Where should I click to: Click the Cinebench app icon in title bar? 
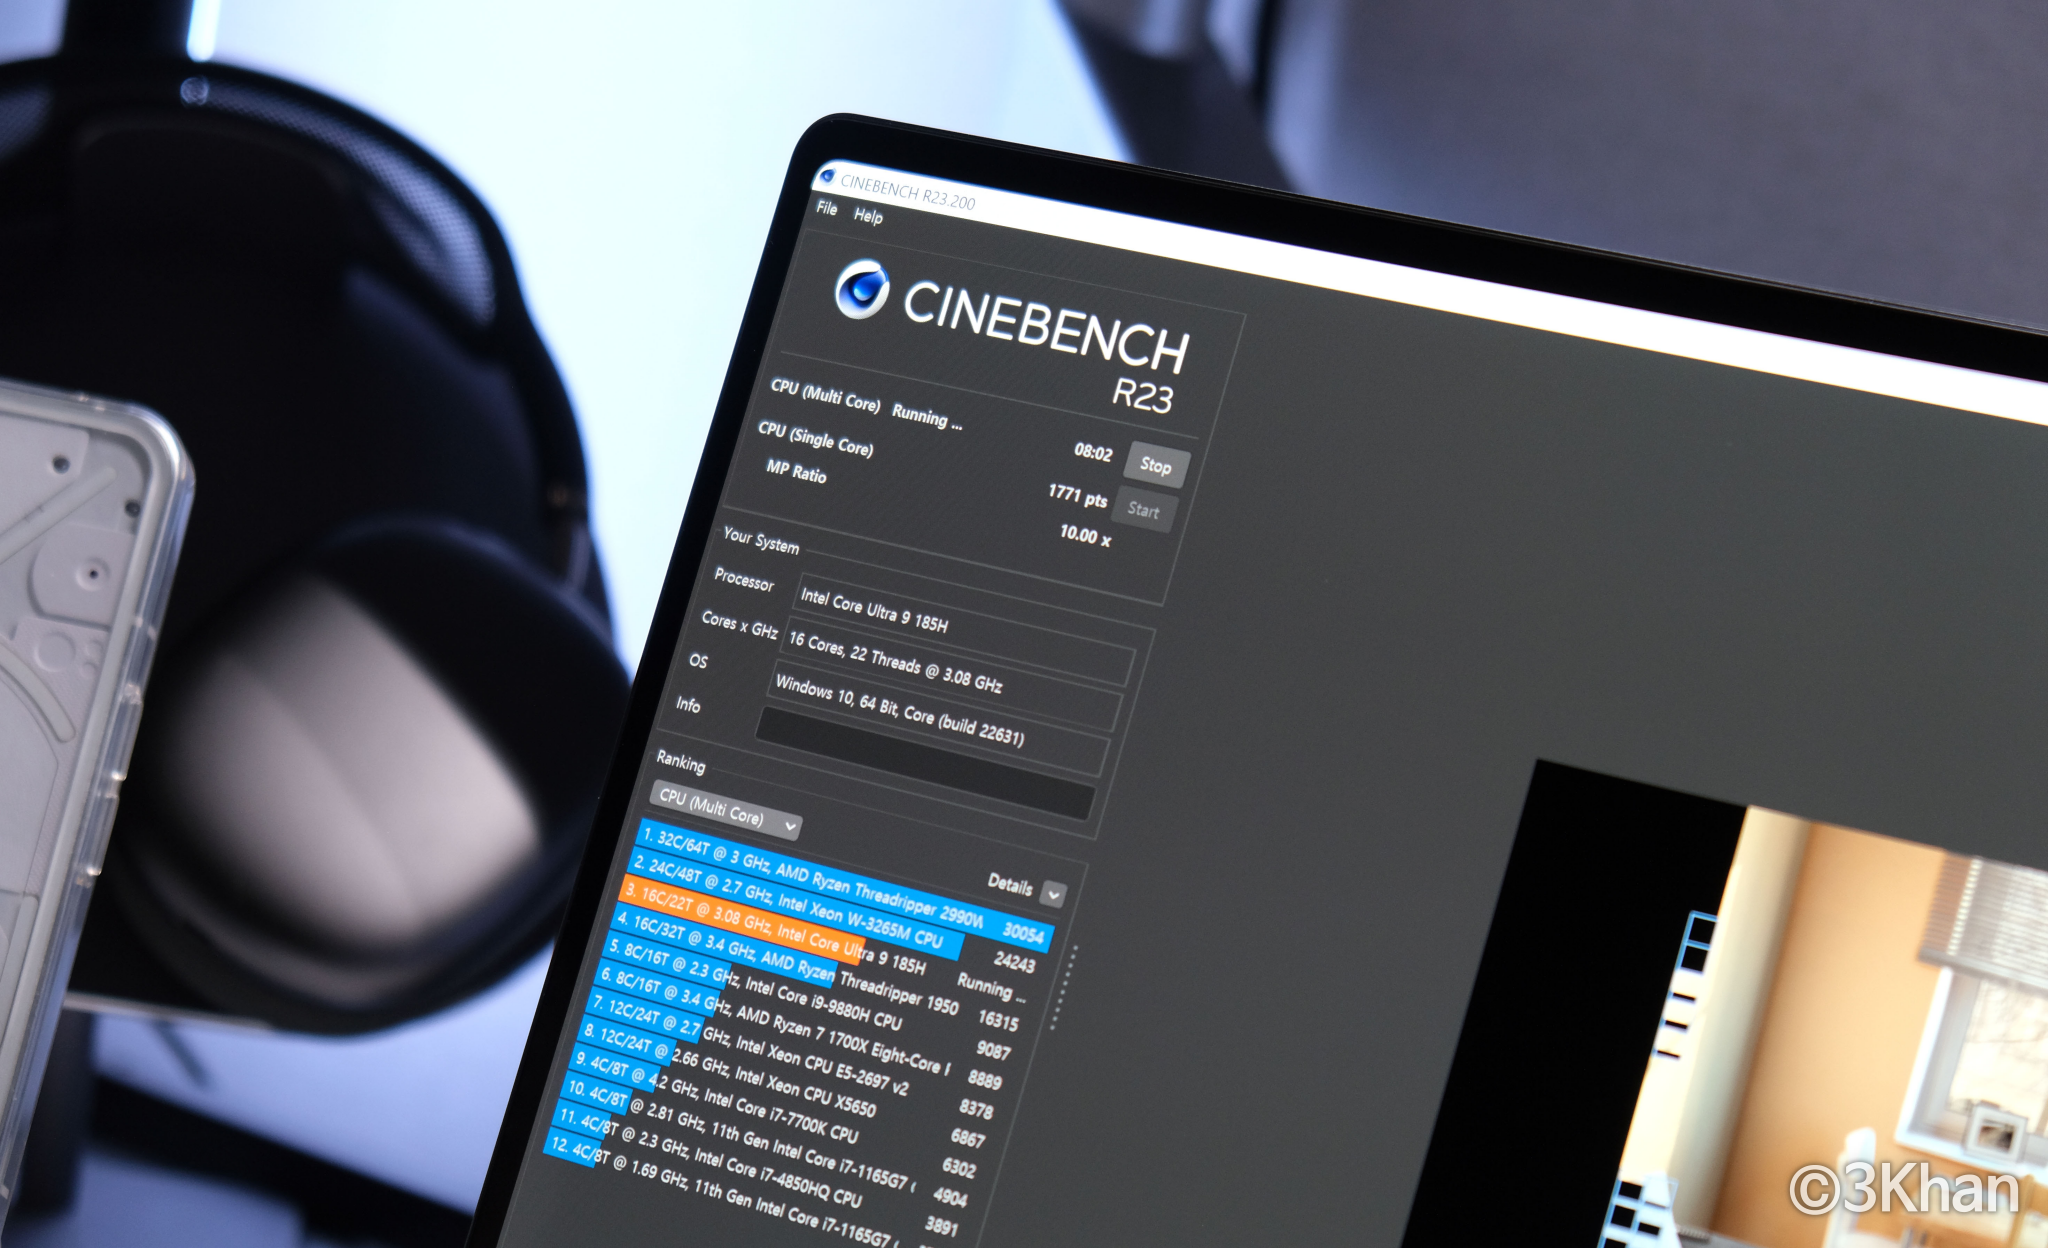click(827, 177)
